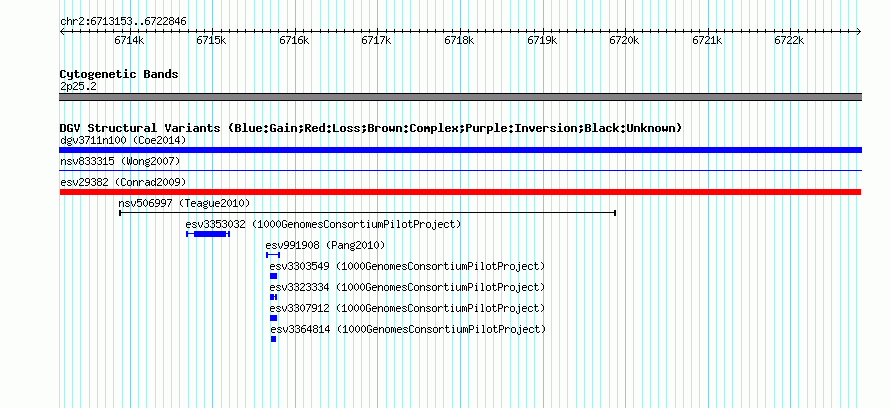Image resolution: width=890 pixels, height=408 pixels.
Task: Click the esv3303549 blue block
Action: (x=274, y=276)
